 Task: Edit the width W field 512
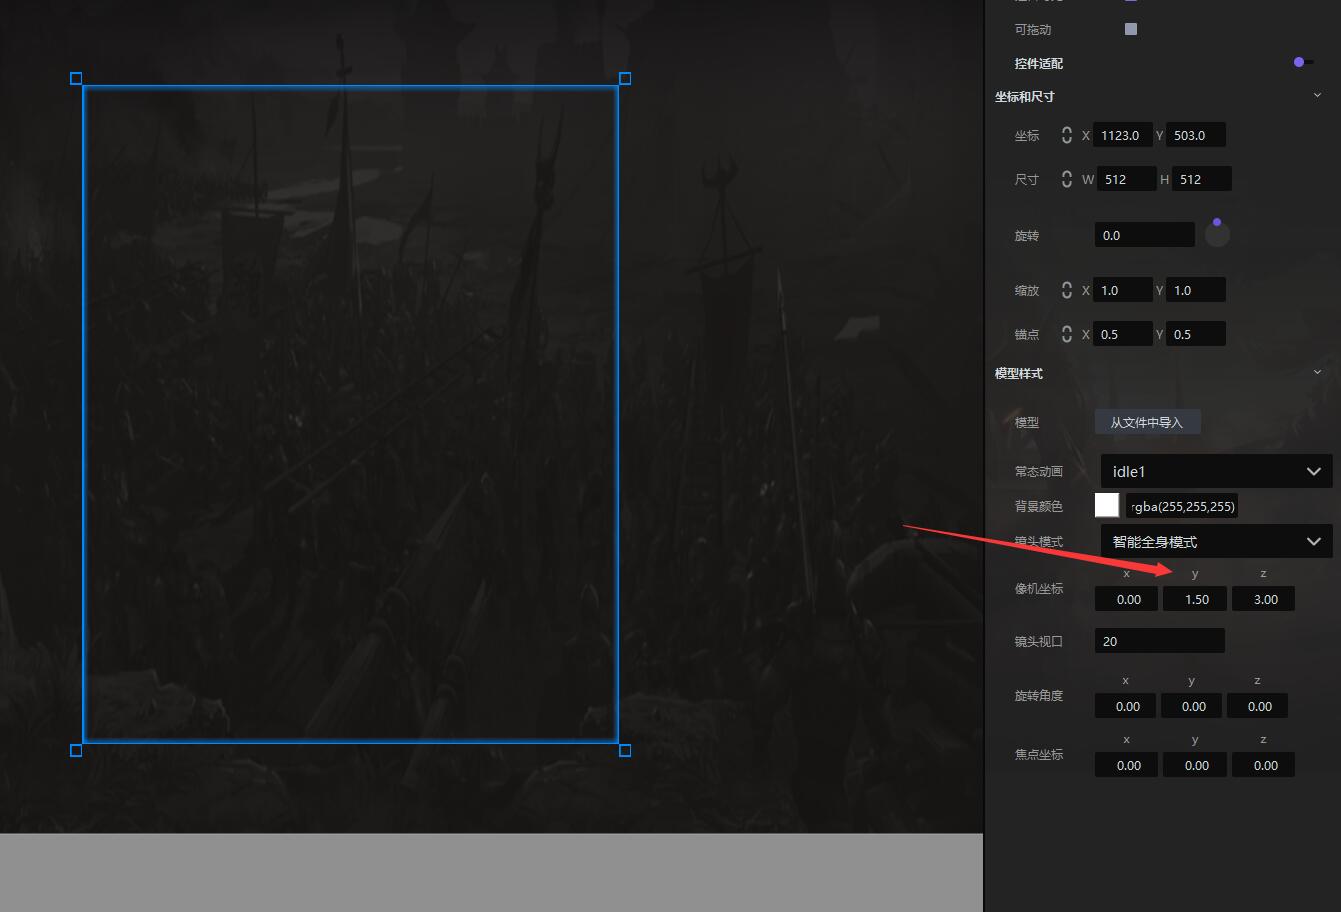(x=1127, y=179)
